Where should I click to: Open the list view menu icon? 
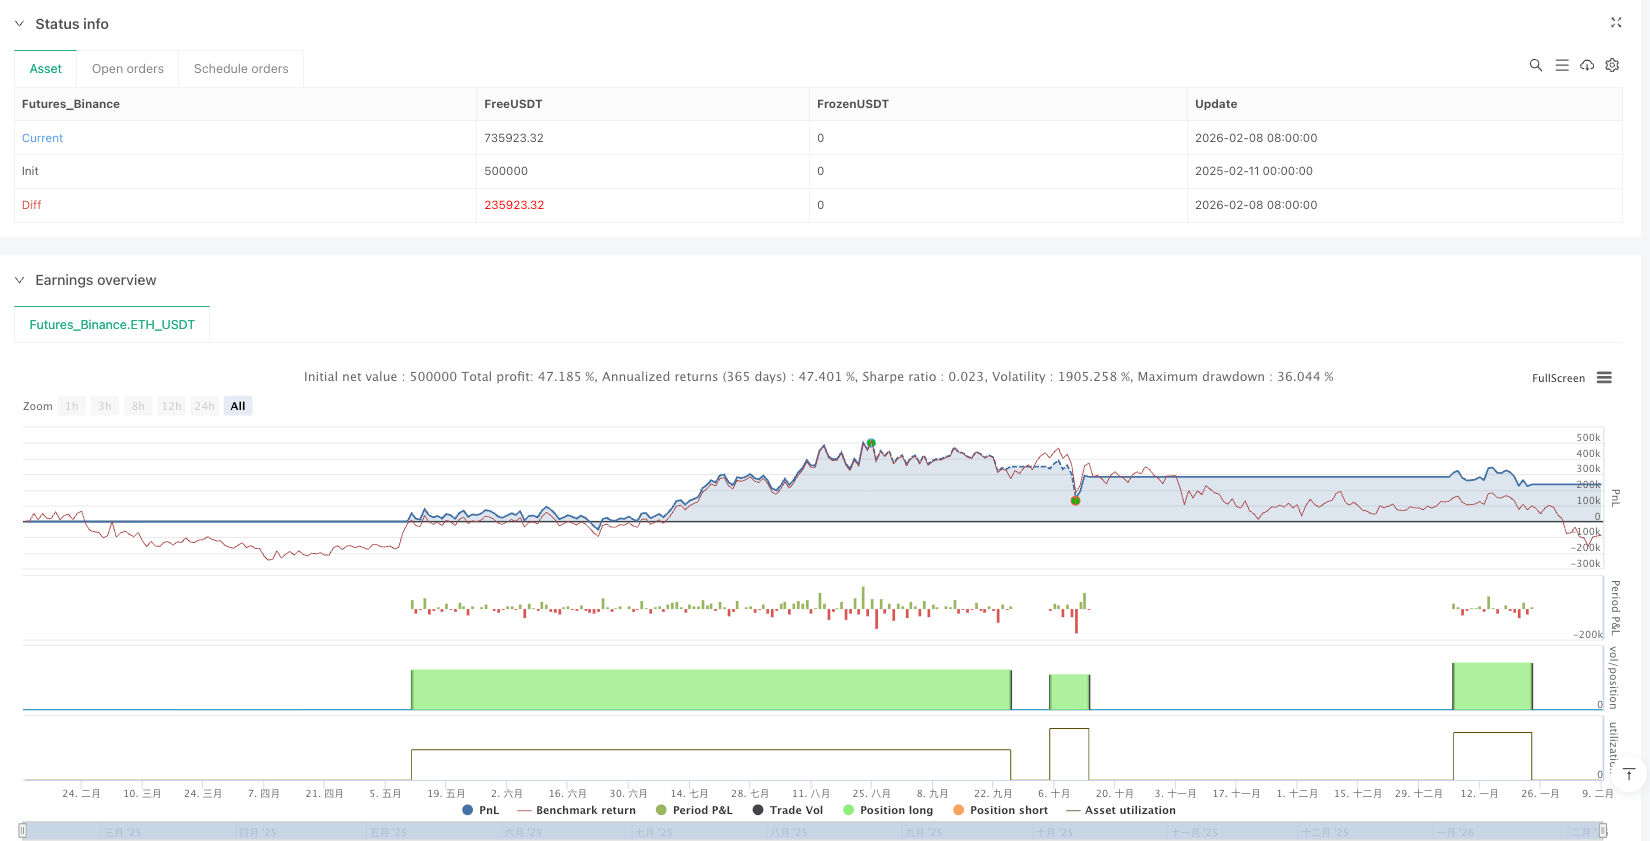point(1561,65)
